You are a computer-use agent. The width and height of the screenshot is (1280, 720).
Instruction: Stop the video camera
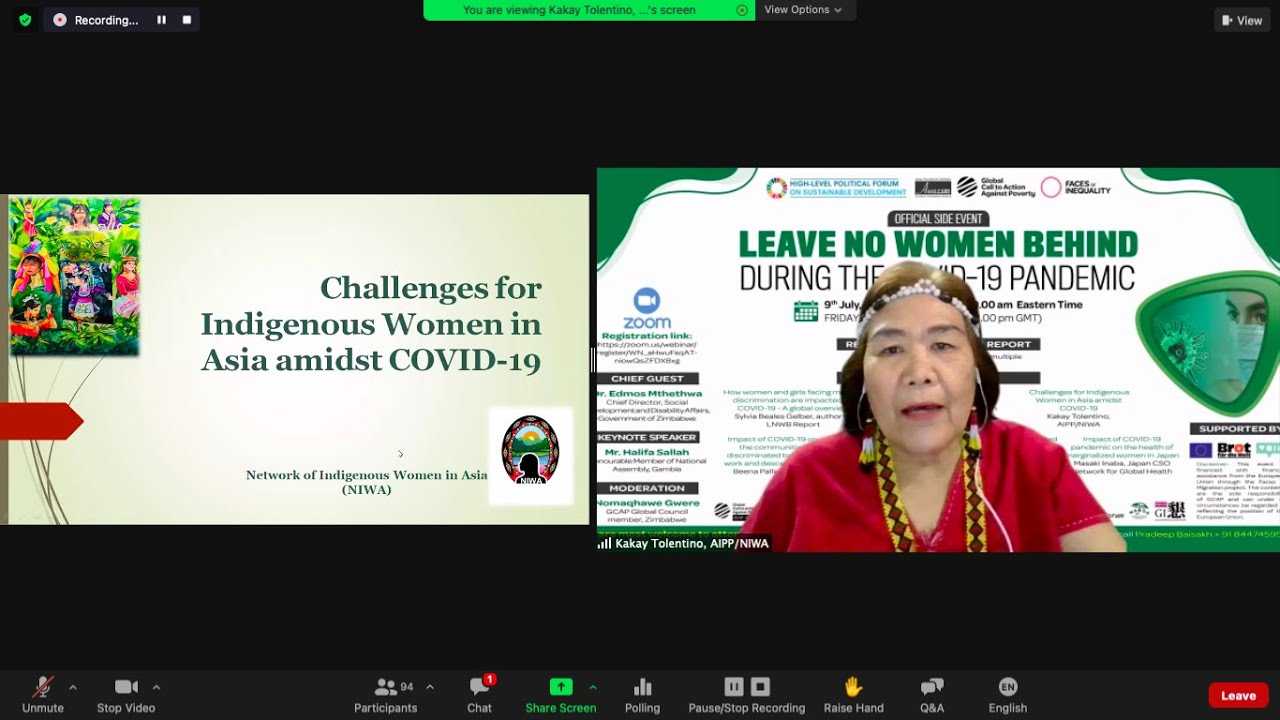[x=126, y=695]
